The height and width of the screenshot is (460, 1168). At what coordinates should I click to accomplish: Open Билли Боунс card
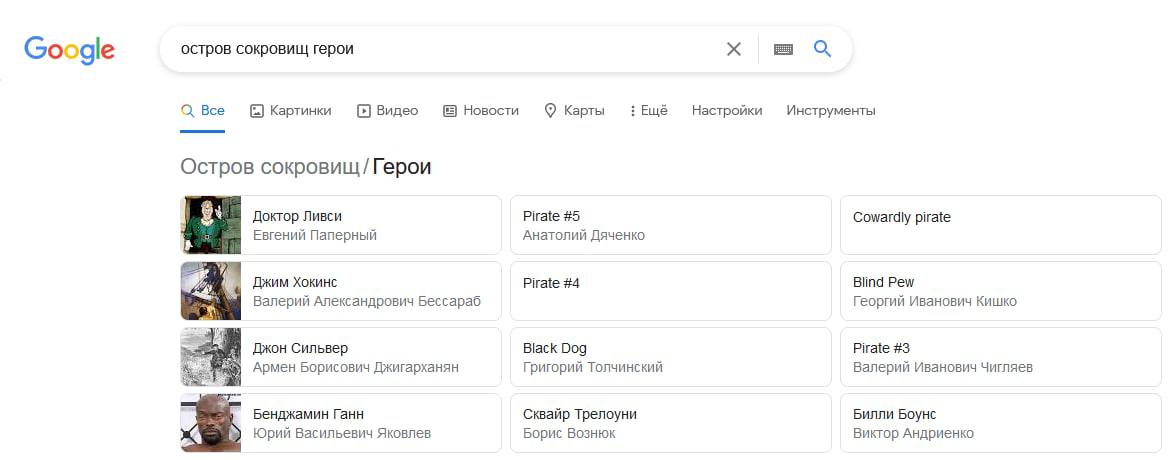coord(1000,423)
